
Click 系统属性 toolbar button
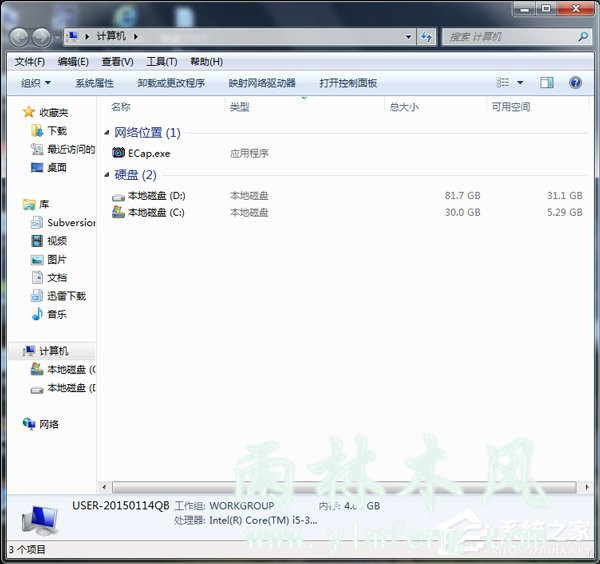click(x=95, y=83)
